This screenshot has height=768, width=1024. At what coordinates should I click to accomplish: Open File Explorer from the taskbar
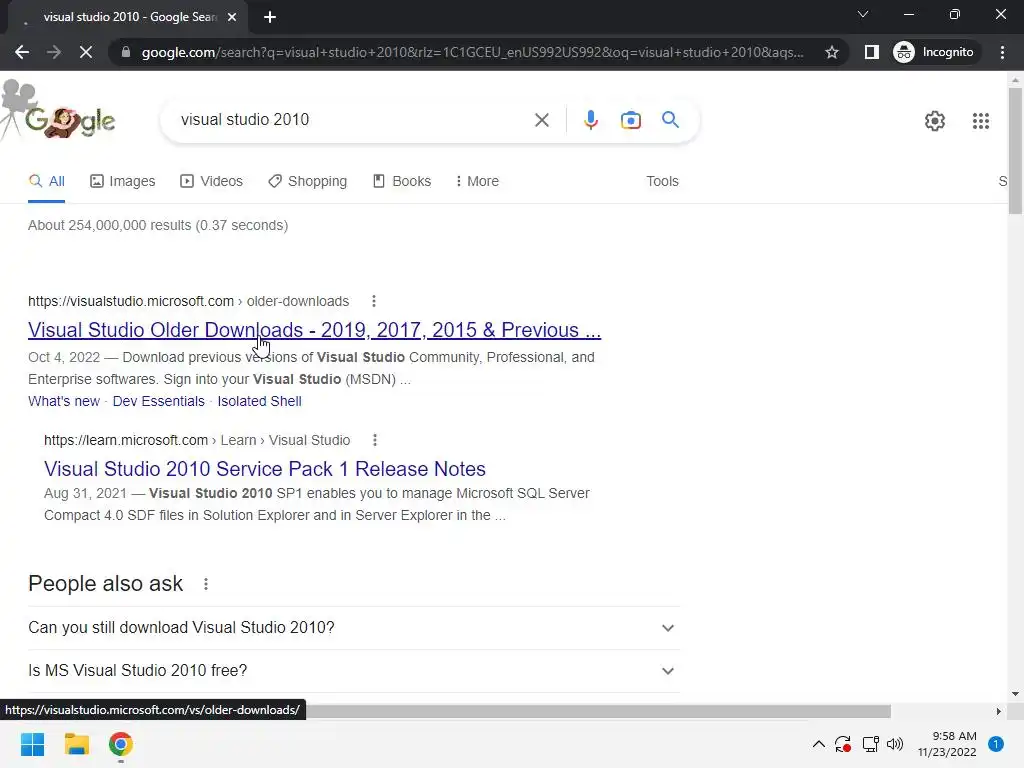(76, 744)
